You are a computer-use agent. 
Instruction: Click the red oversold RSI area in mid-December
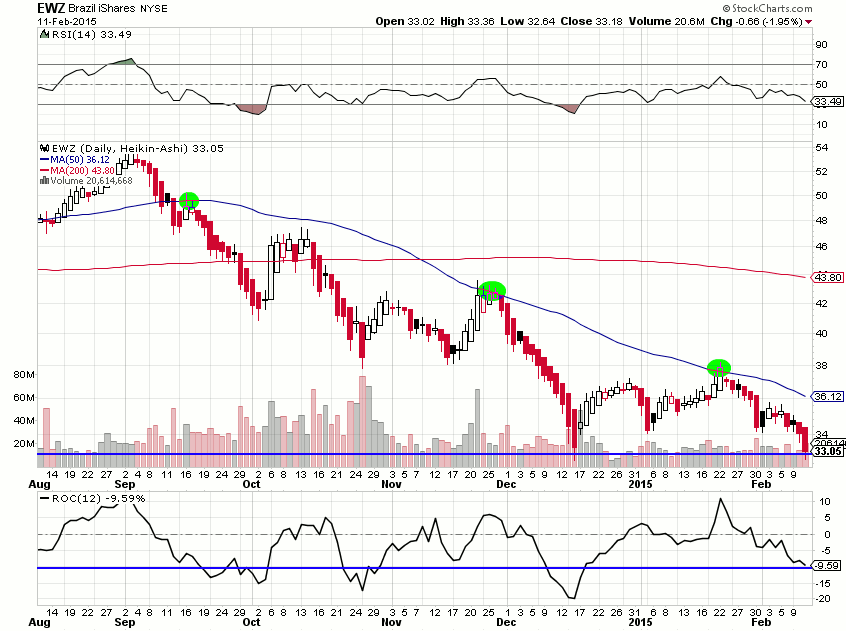tap(570, 109)
